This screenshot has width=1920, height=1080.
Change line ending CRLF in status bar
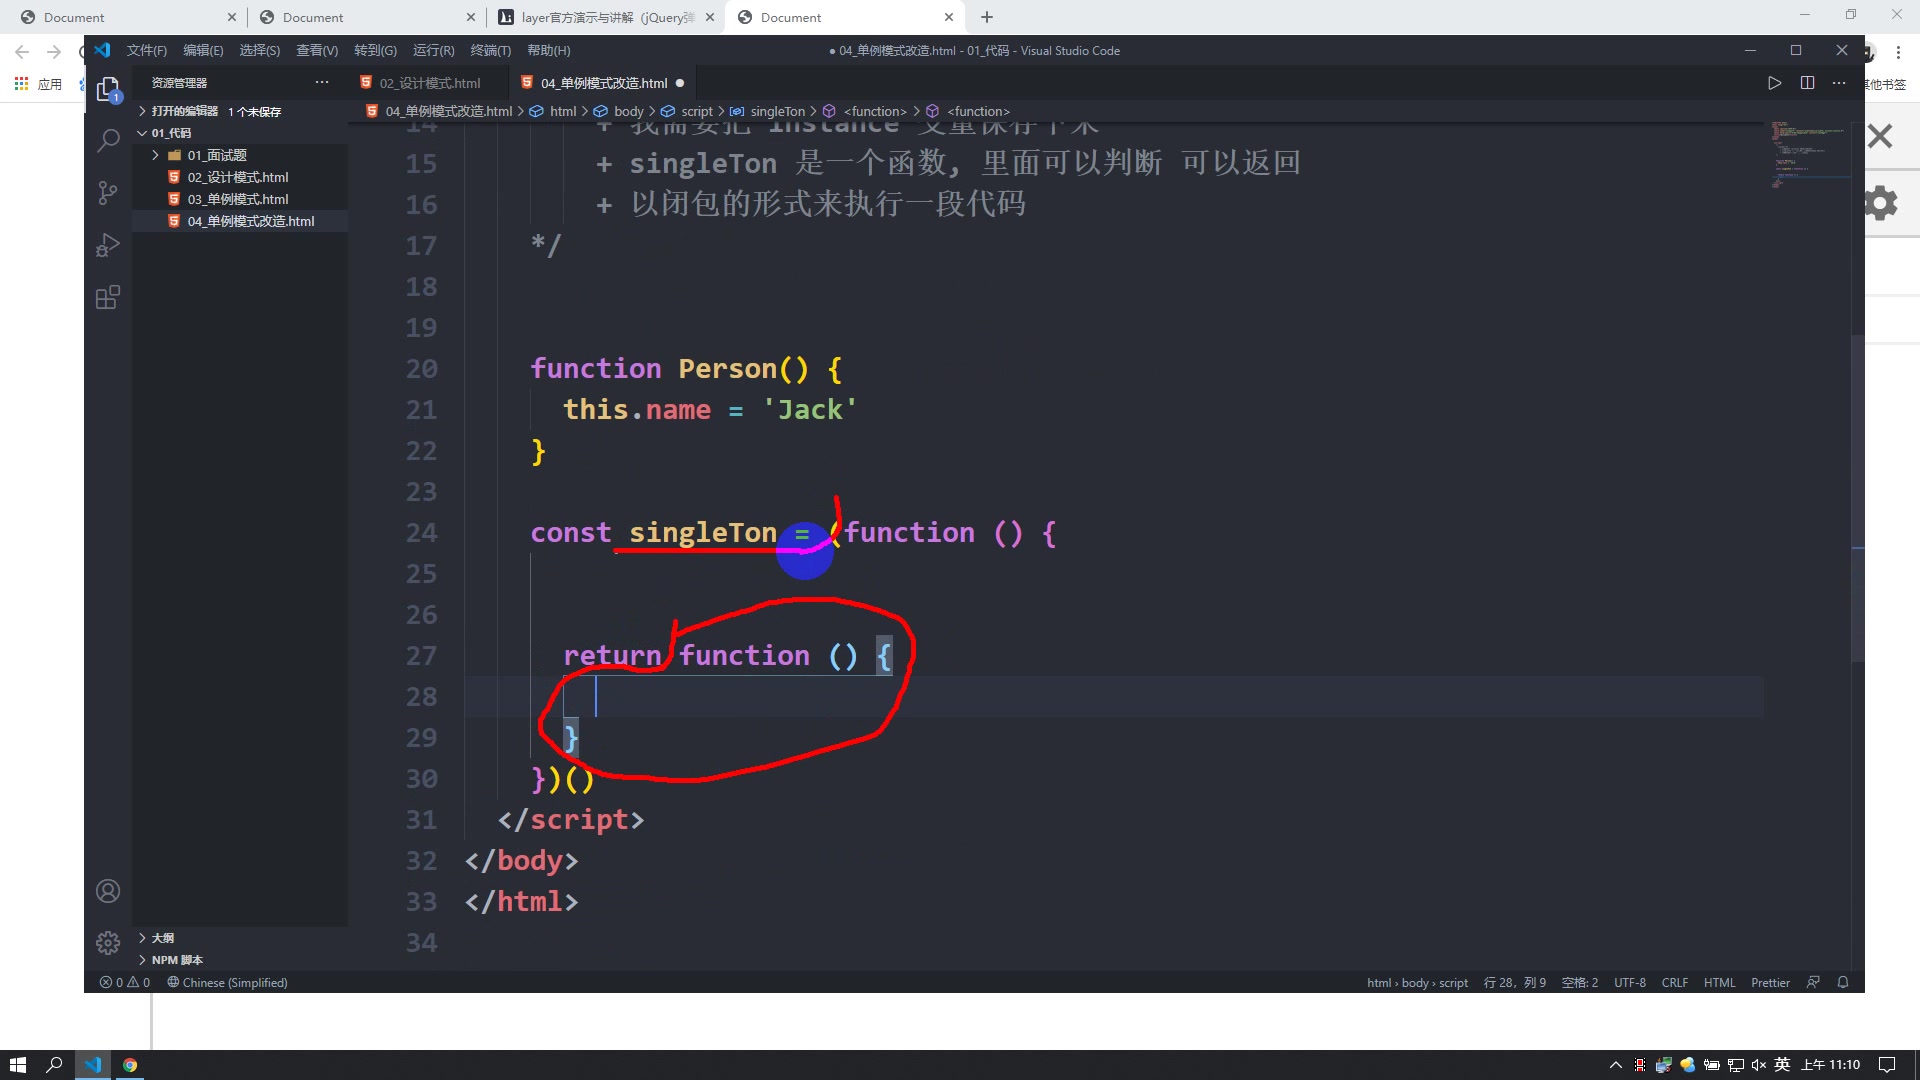1674,982
